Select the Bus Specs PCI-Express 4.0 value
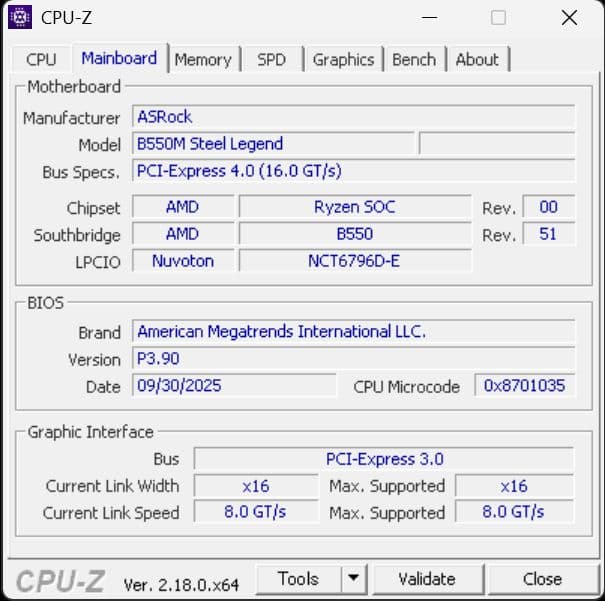 [353, 171]
